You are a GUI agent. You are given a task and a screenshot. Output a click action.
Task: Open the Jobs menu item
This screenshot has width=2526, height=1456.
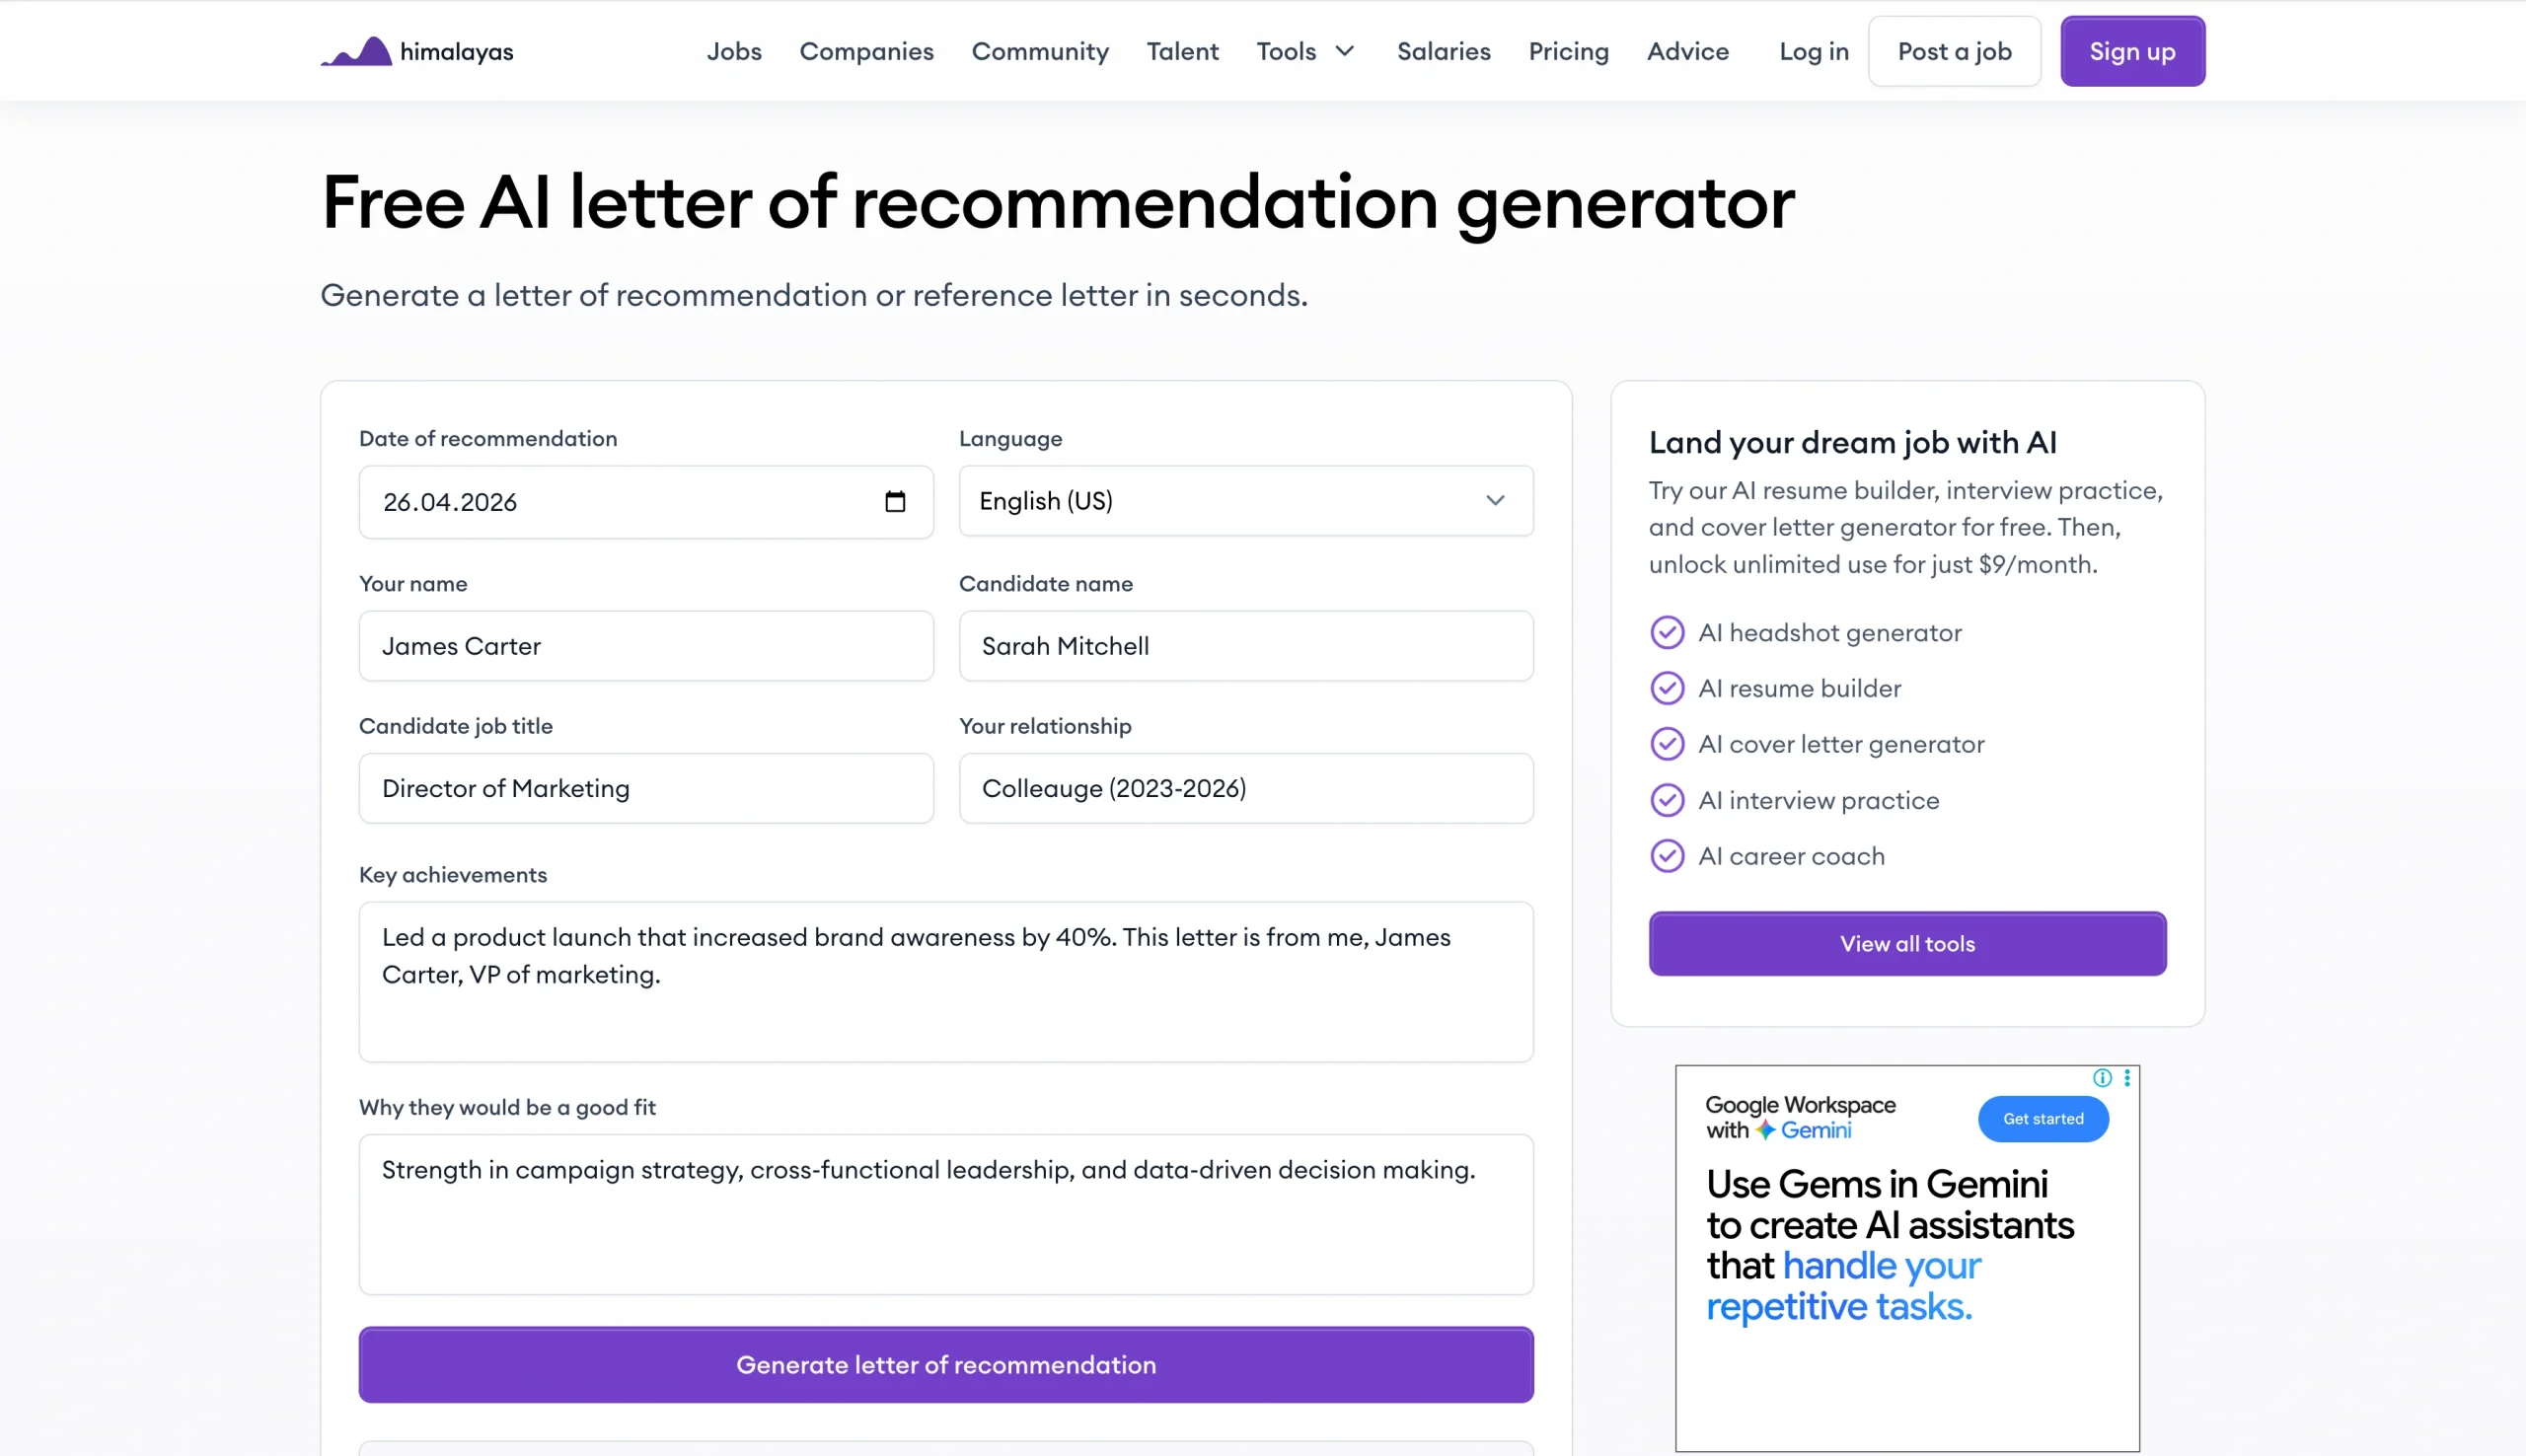click(734, 51)
